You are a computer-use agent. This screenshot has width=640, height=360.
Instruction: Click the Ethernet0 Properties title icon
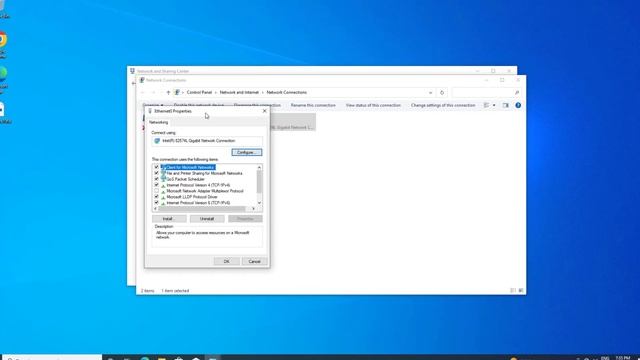pos(150,111)
